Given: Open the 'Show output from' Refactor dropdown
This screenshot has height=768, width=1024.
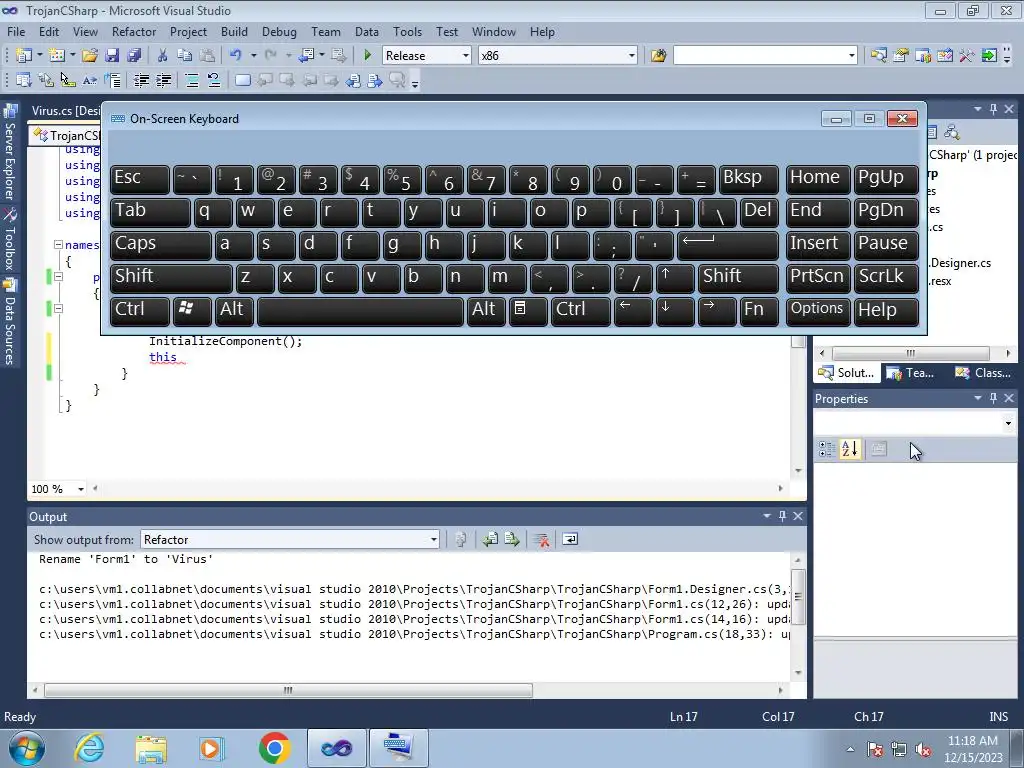Looking at the screenshot, I should (x=434, y=539).
